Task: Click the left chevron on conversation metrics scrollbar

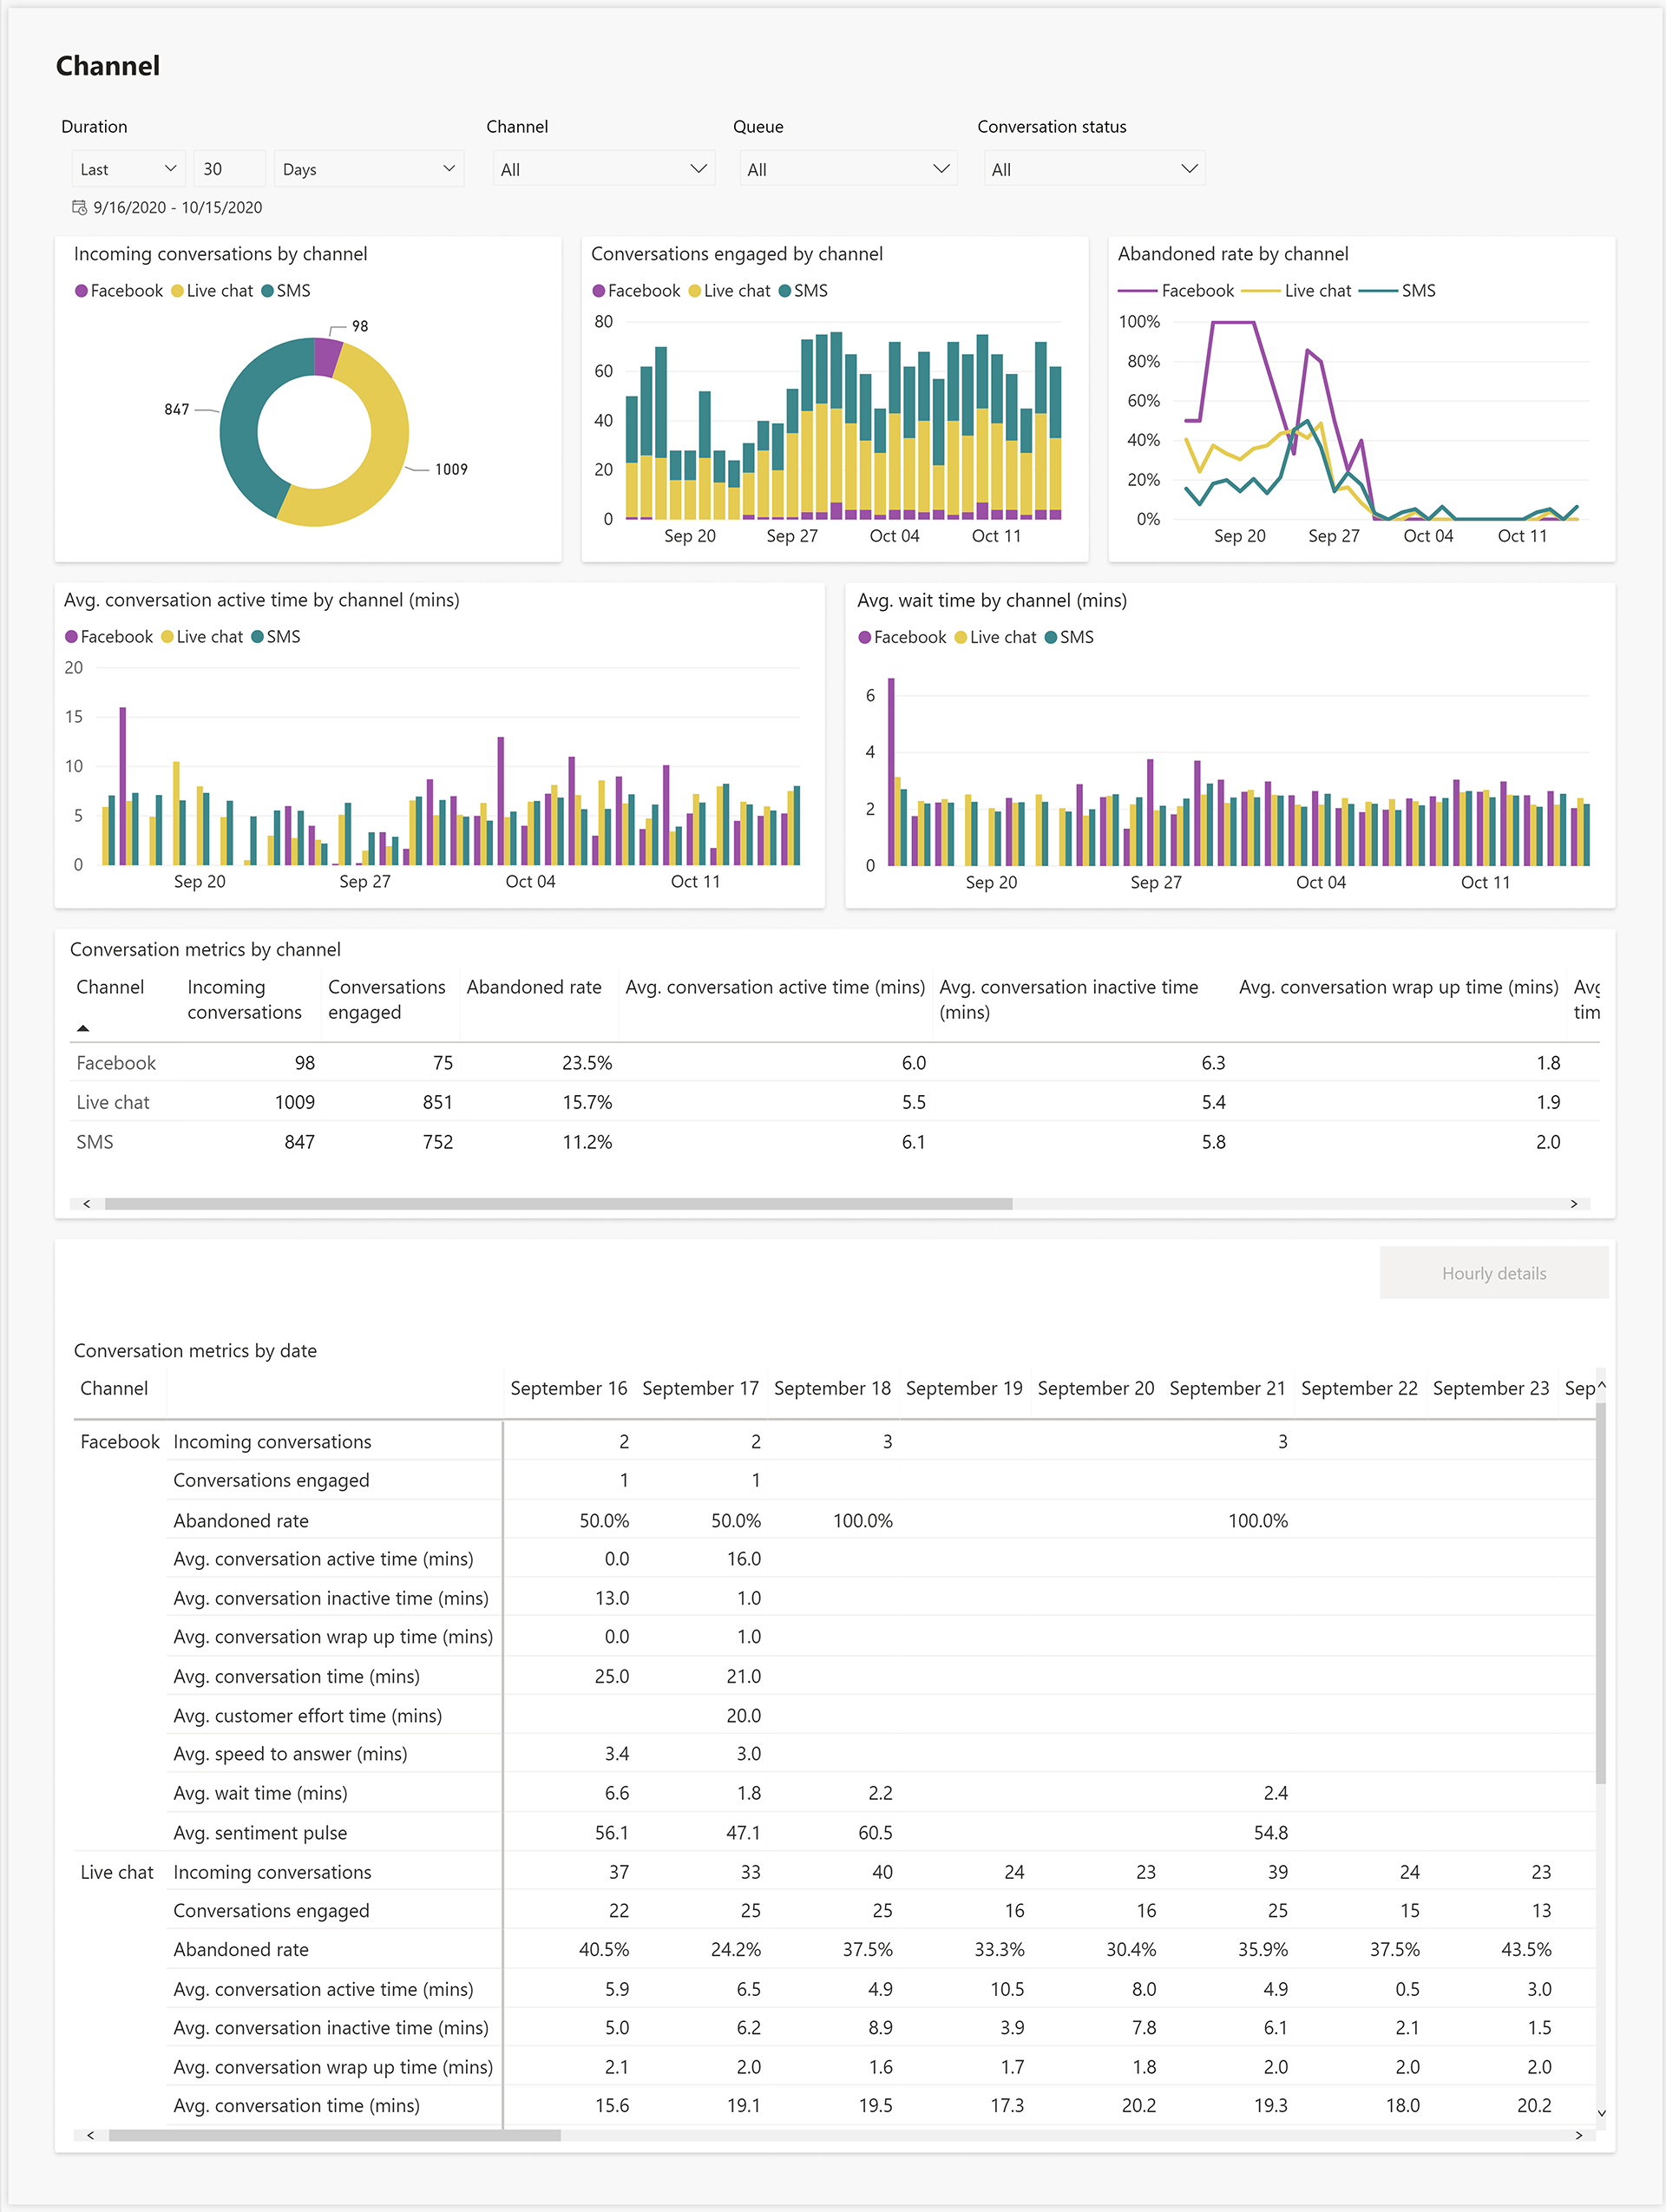Action: click(87, 1203)
